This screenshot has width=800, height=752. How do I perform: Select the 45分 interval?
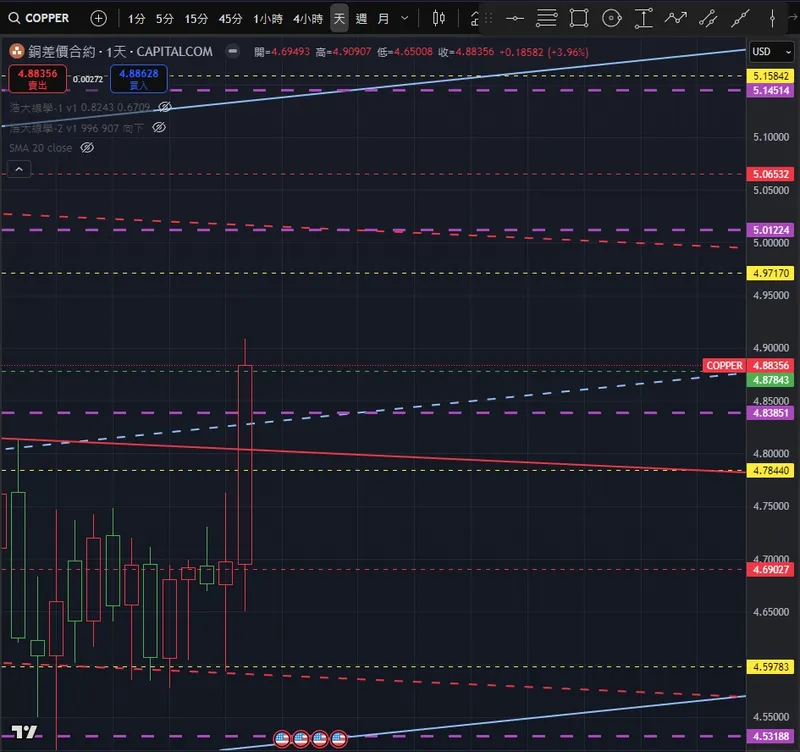(x=230, y=19)
